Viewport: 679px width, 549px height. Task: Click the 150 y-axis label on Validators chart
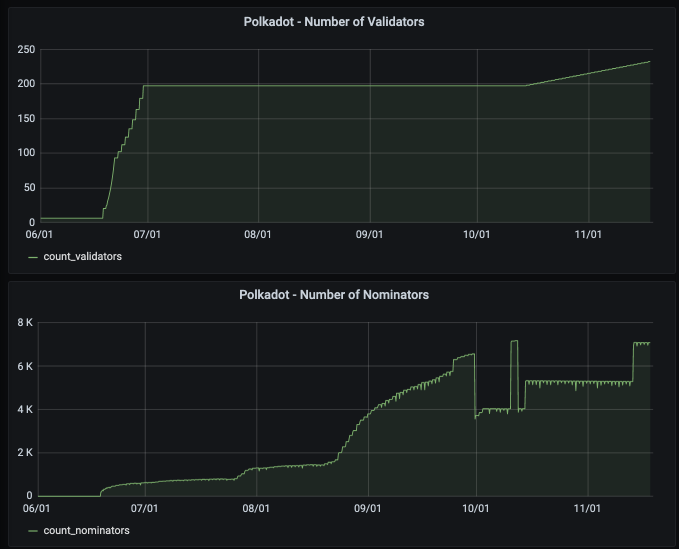[26, 118]
